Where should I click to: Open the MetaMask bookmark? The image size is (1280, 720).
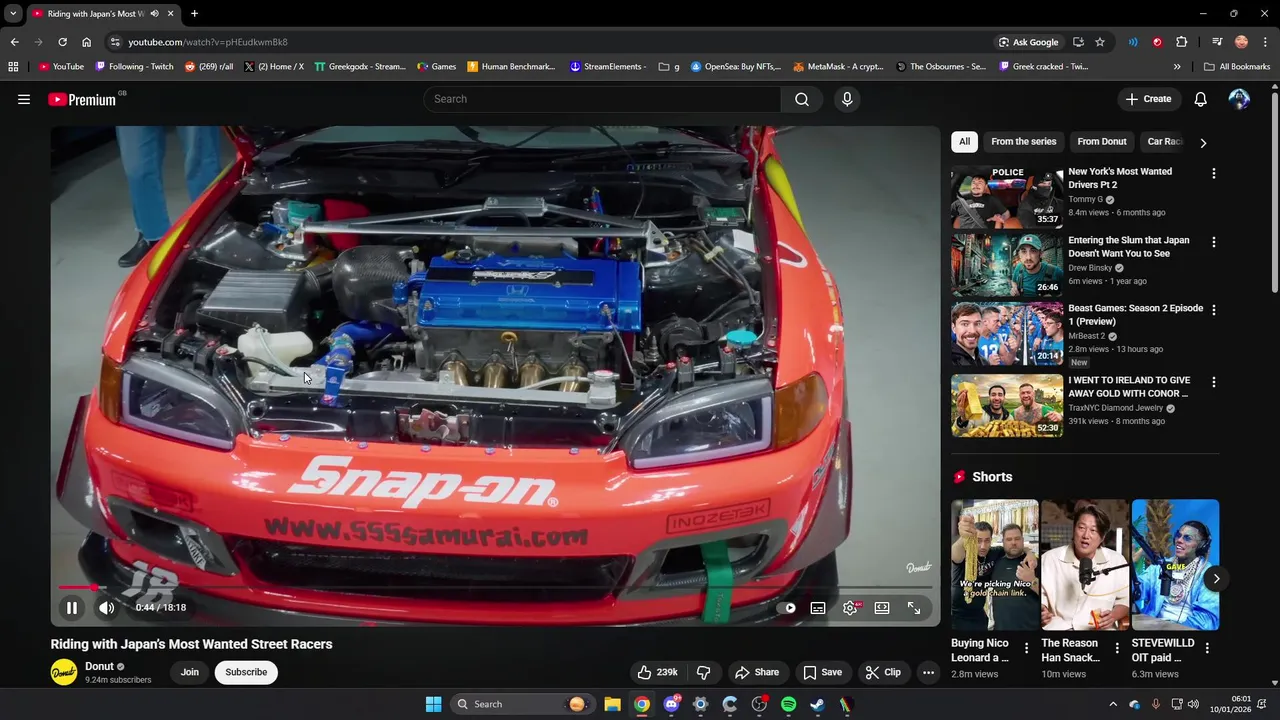(838, 67)
